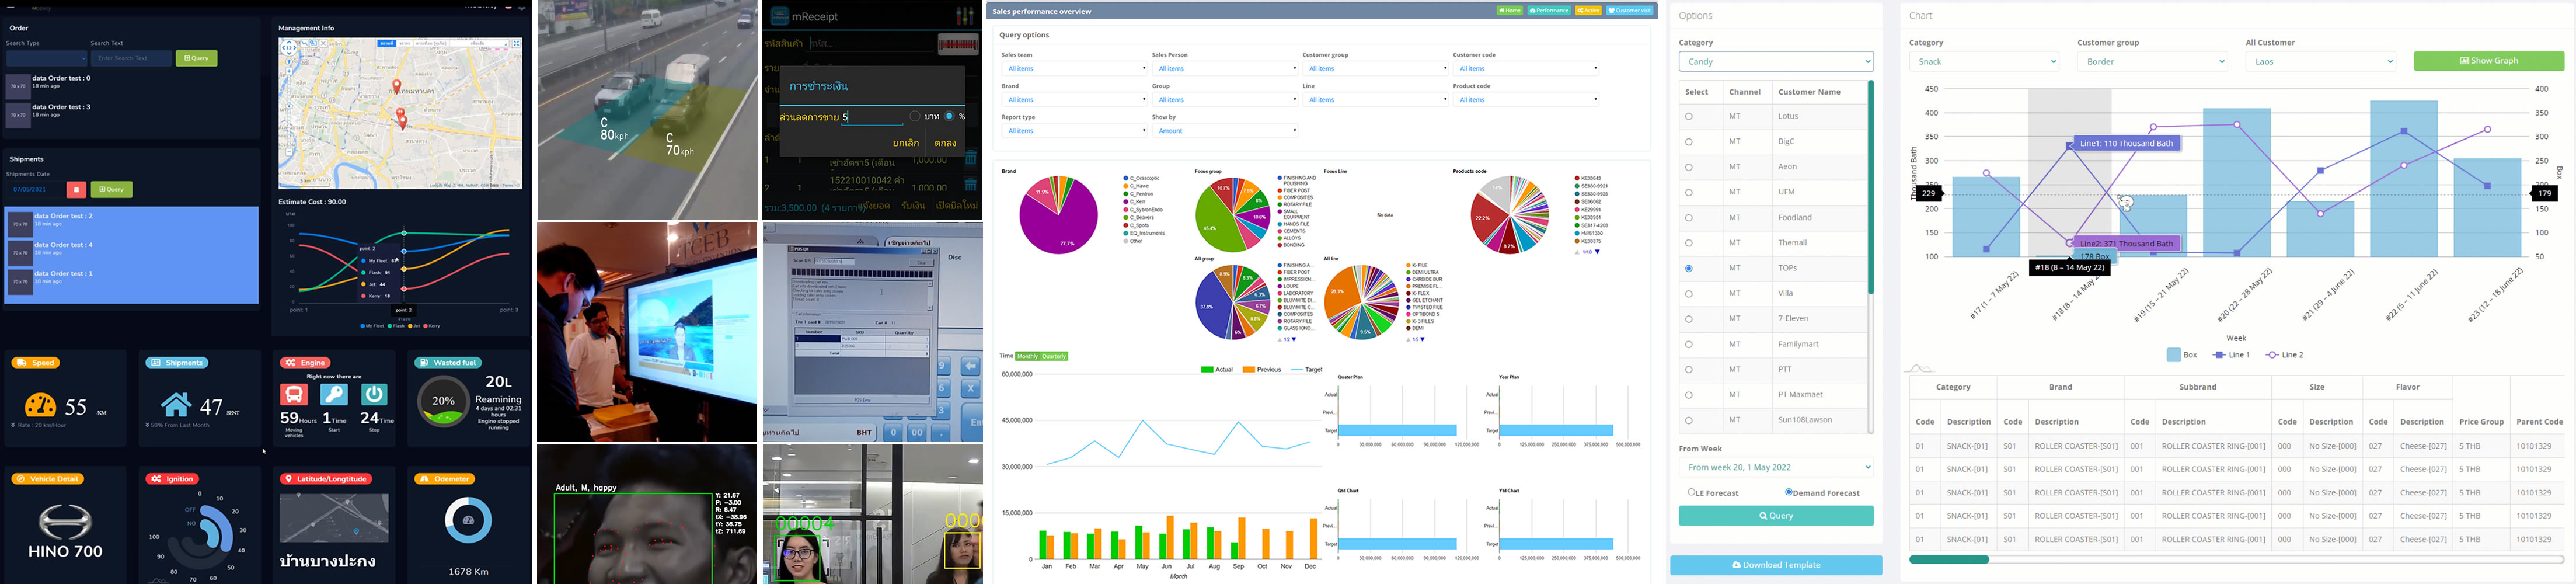
Task: Click the Brand pie chart
Action: 1058,214
